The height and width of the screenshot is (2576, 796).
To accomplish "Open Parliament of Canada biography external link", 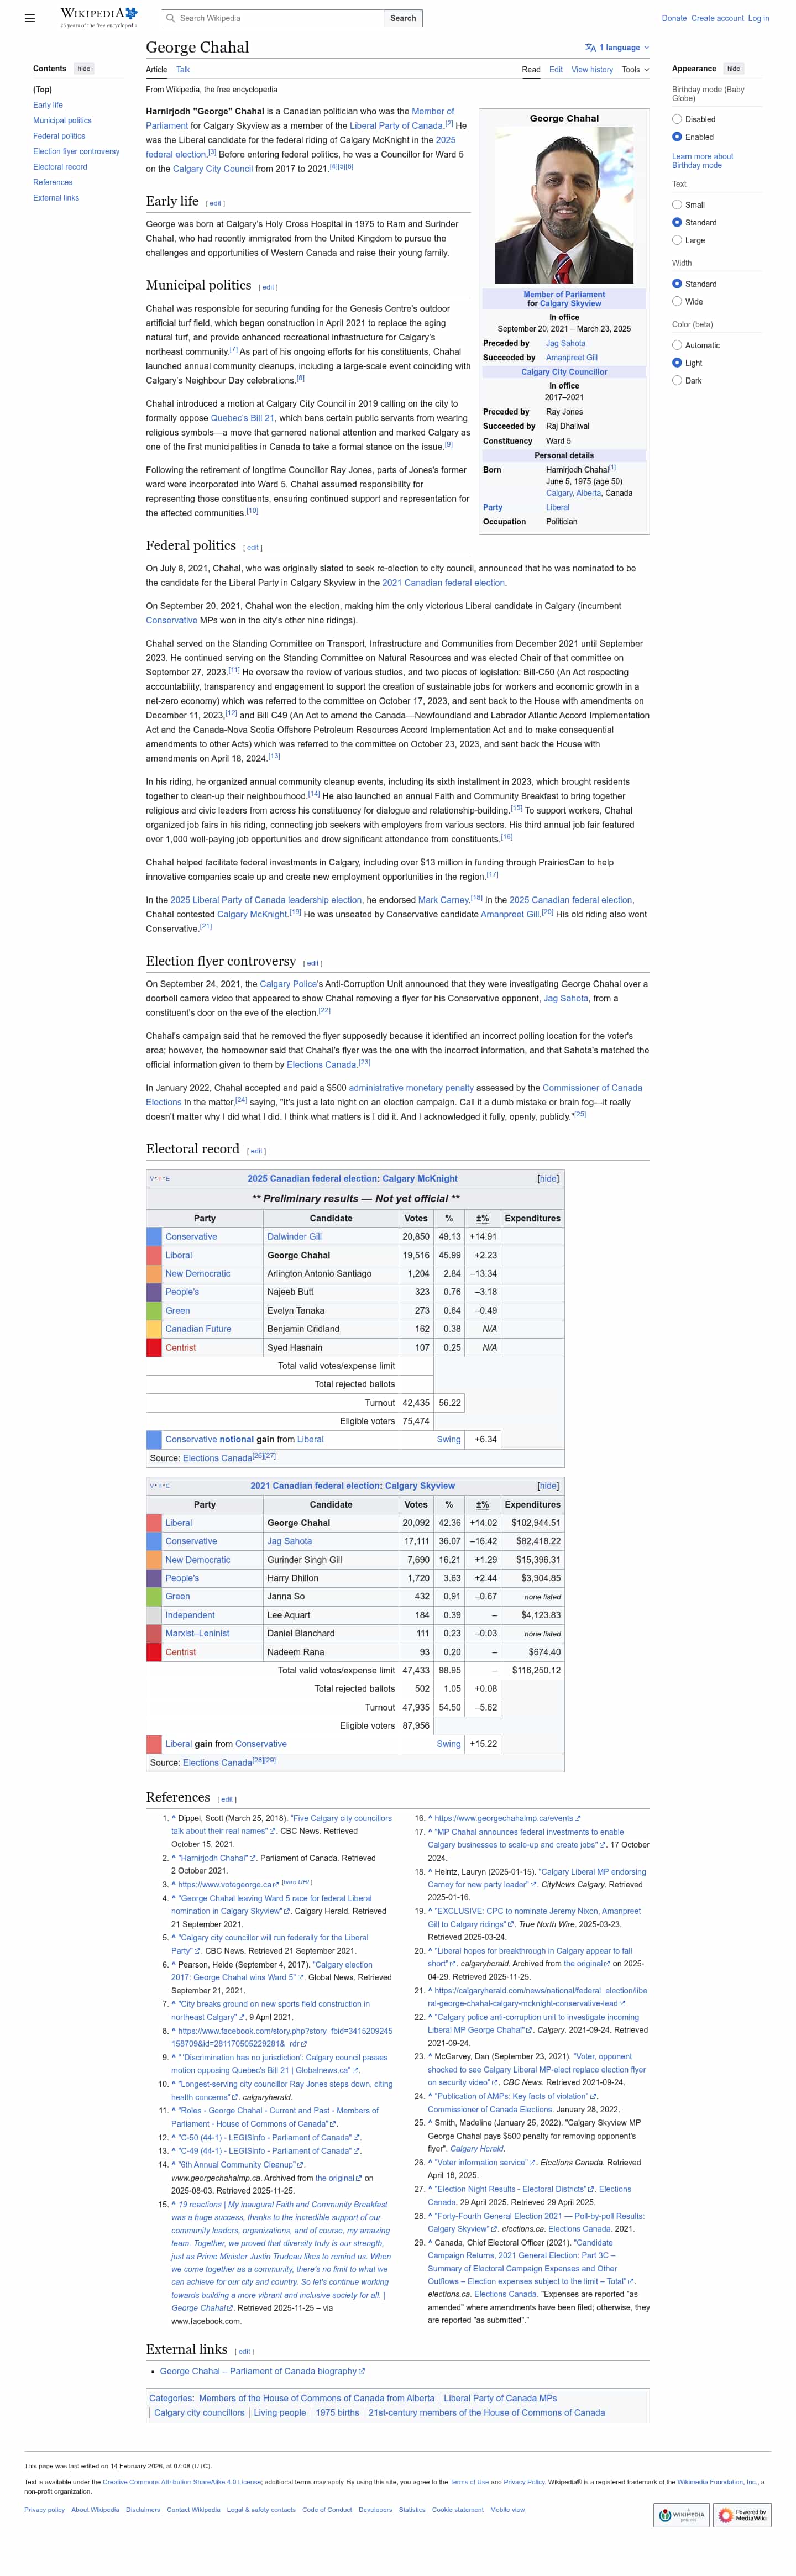I will coord(262,2371).
